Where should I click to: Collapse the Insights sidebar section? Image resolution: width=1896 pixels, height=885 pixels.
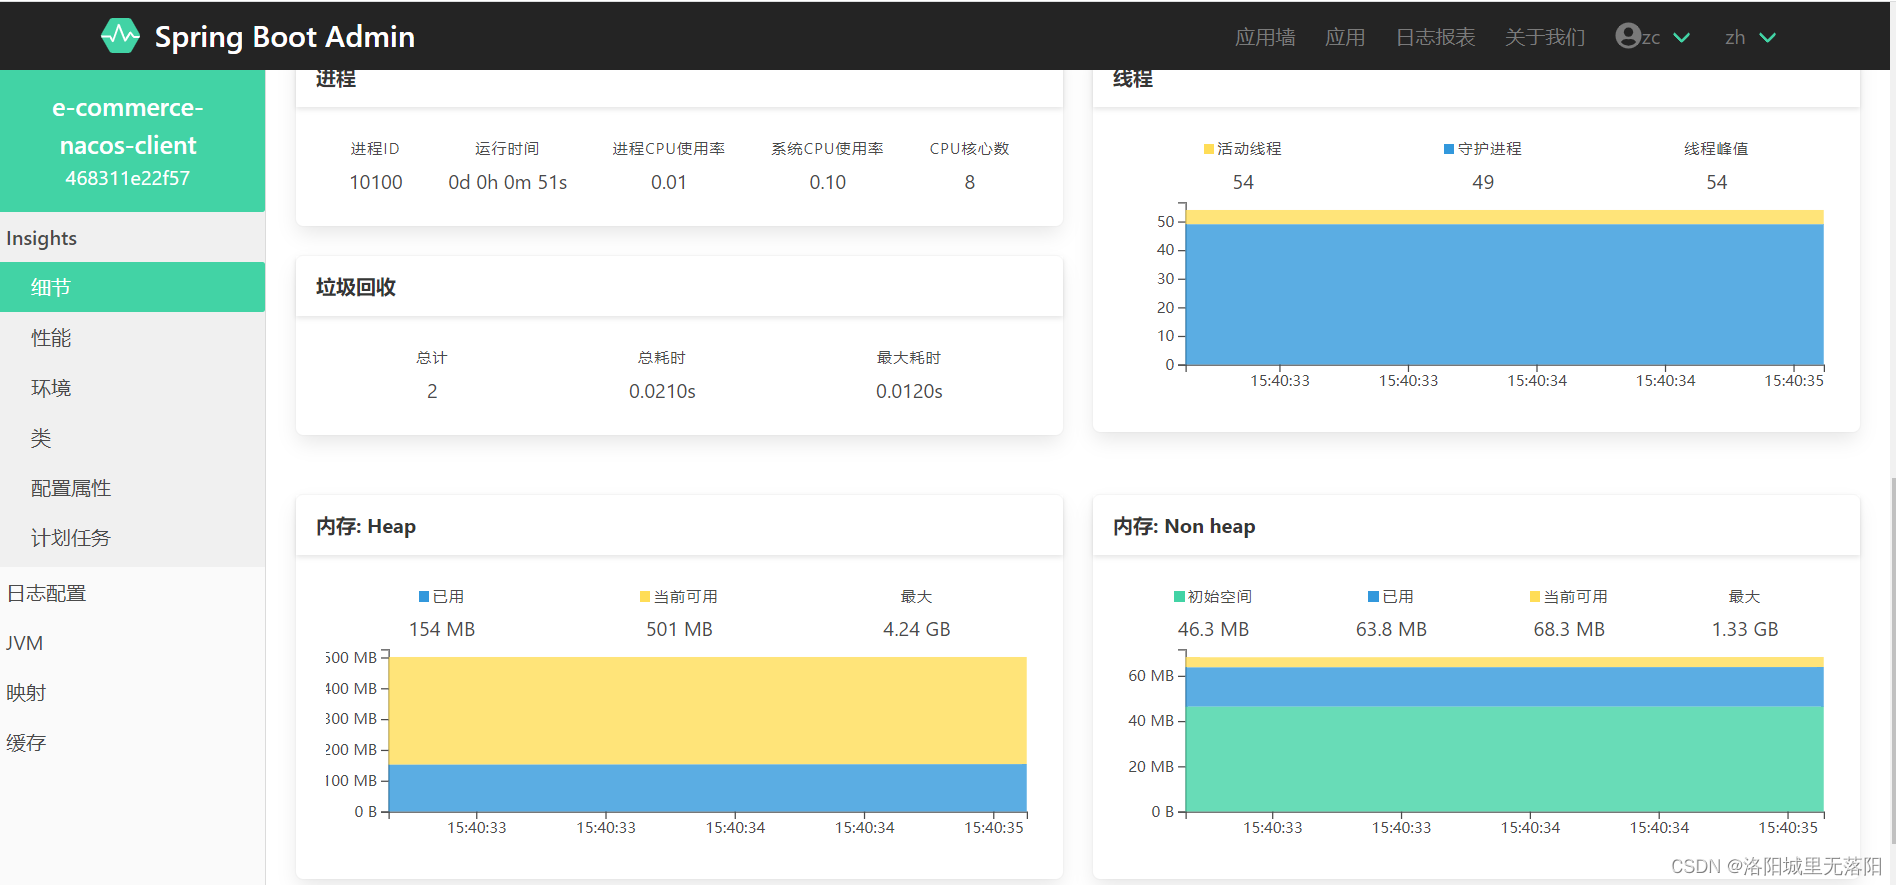pyautogui.click(x=132, y=238)
